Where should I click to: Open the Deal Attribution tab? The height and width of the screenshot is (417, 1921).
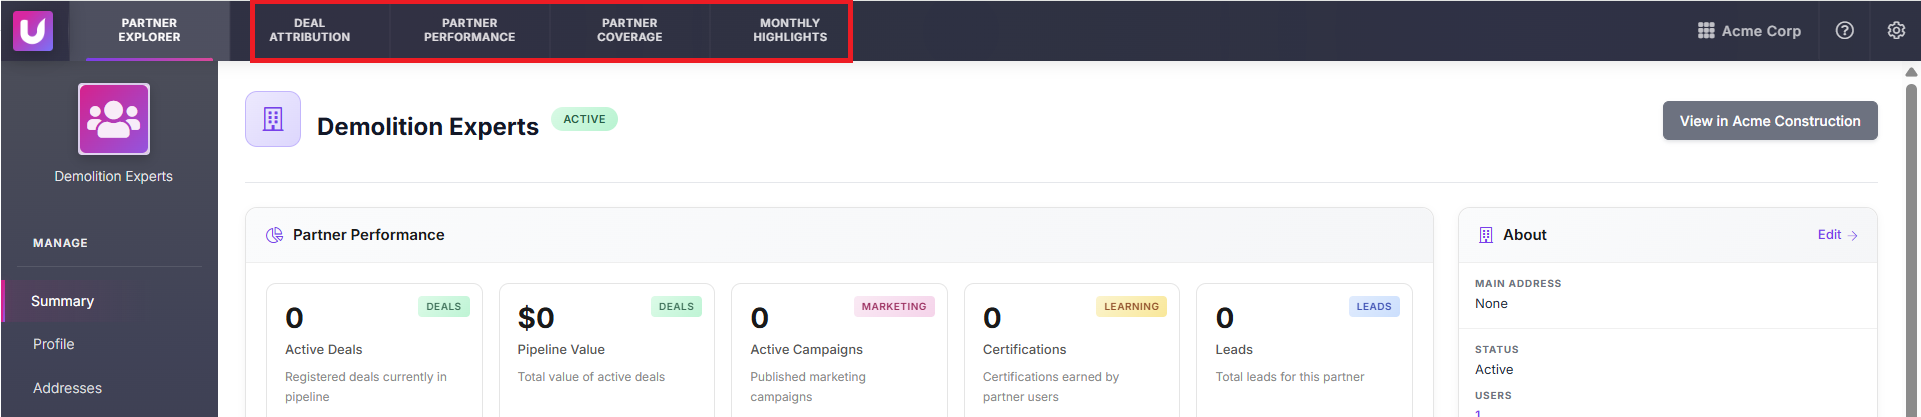point(310,30)
